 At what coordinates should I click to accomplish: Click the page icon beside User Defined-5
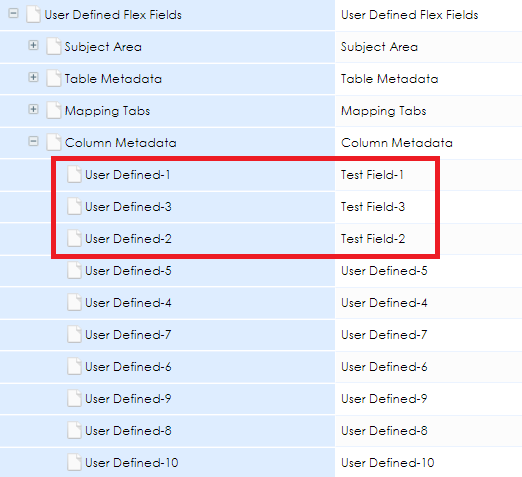pyautogui.click(x=74, y=270)
